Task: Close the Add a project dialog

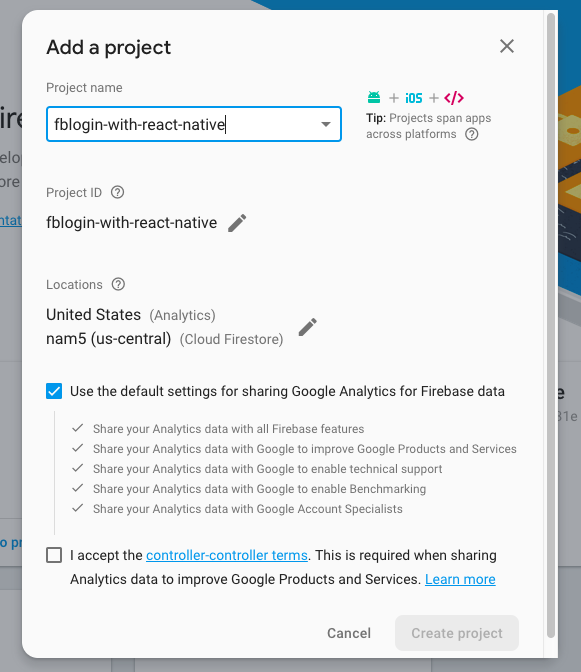Action: [506, 46]
